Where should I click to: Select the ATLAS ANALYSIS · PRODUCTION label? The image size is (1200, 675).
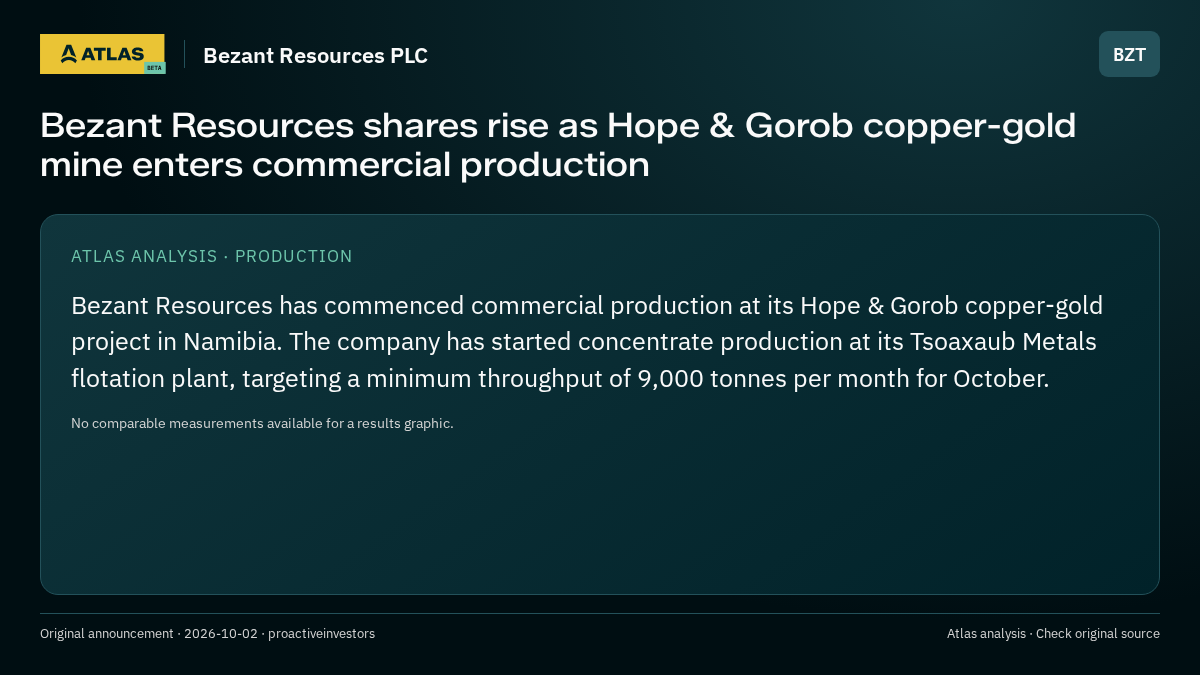click(x=212, y=256)
